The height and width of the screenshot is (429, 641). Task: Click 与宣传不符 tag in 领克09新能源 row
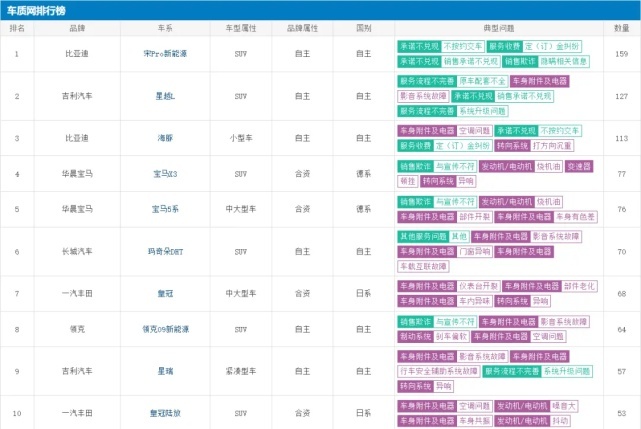tap(455, 322)
